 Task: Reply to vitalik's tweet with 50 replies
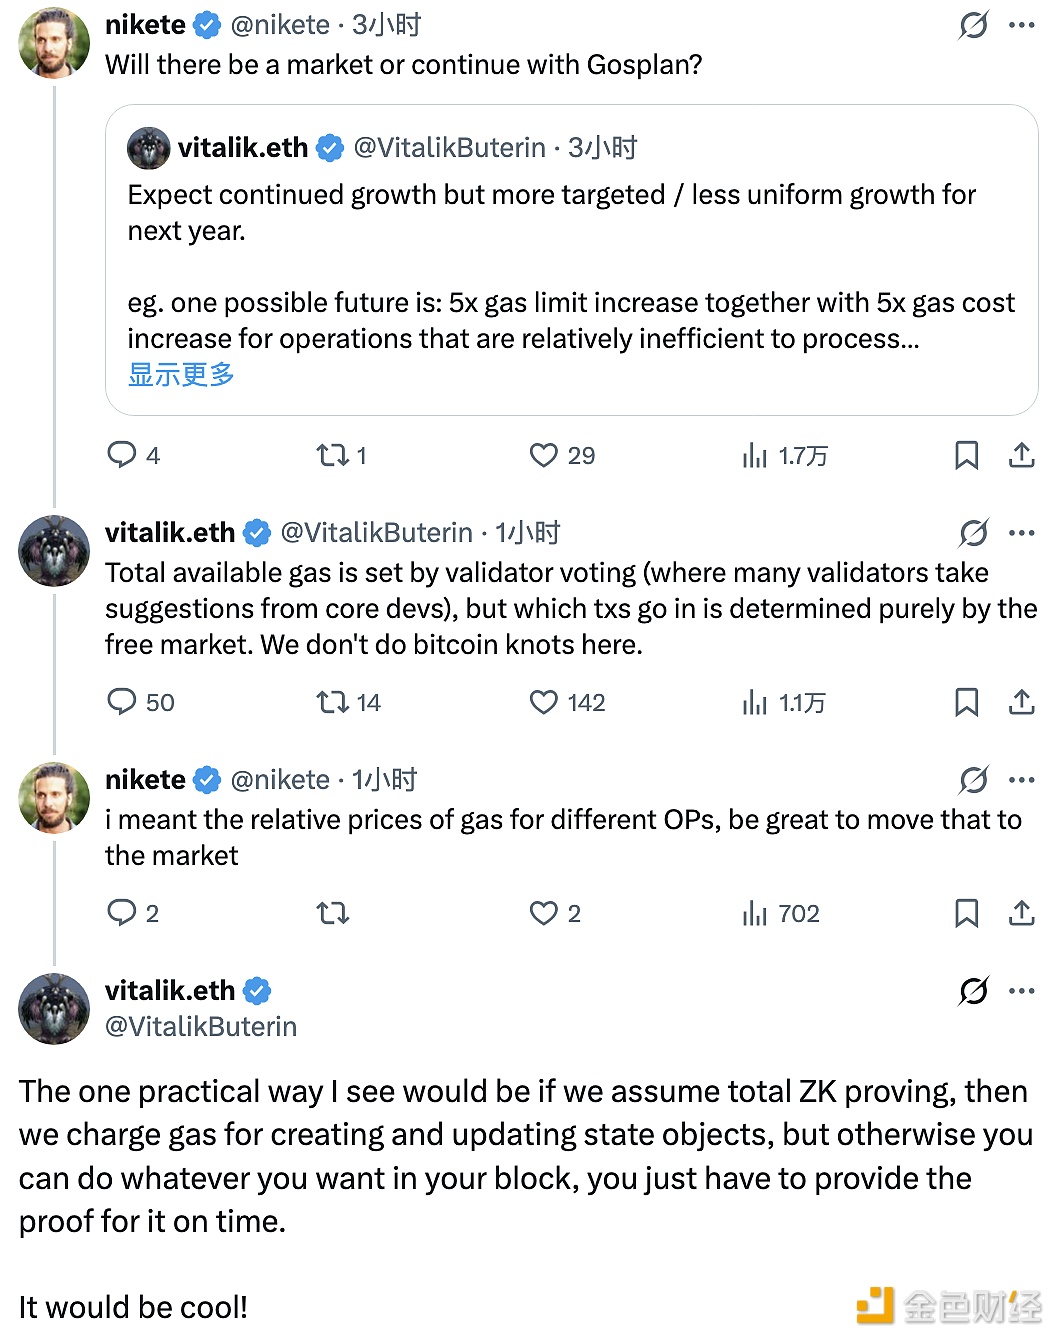click(x=122, y=703)
